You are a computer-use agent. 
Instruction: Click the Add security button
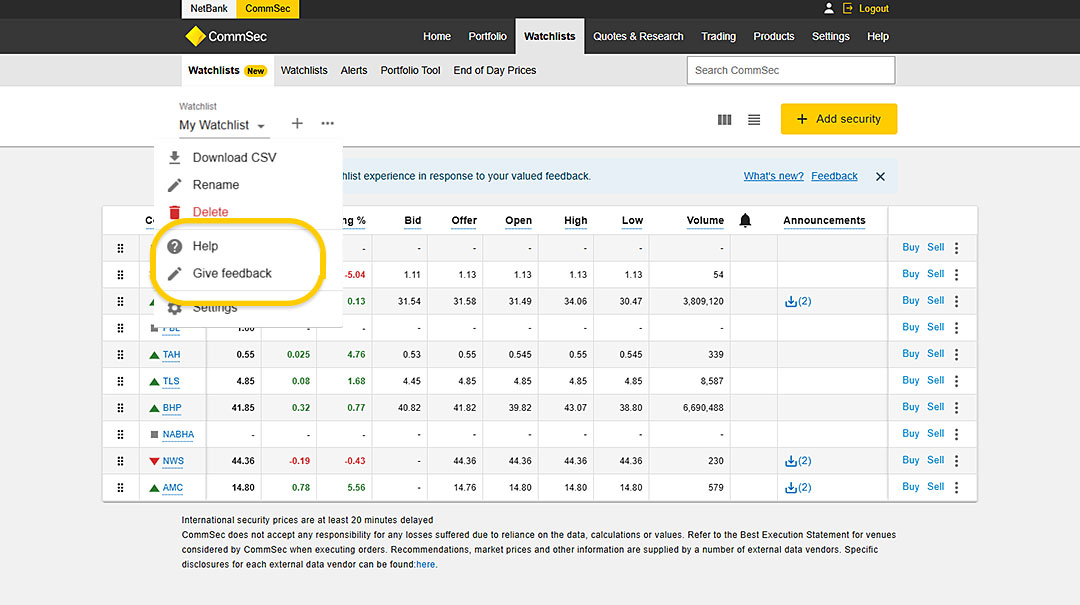coord(839,119)
